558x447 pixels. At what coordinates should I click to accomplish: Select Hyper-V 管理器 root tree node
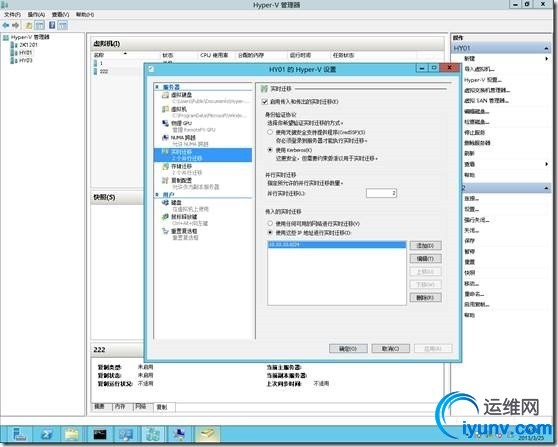pyautogui.click(x=27, y=37)
